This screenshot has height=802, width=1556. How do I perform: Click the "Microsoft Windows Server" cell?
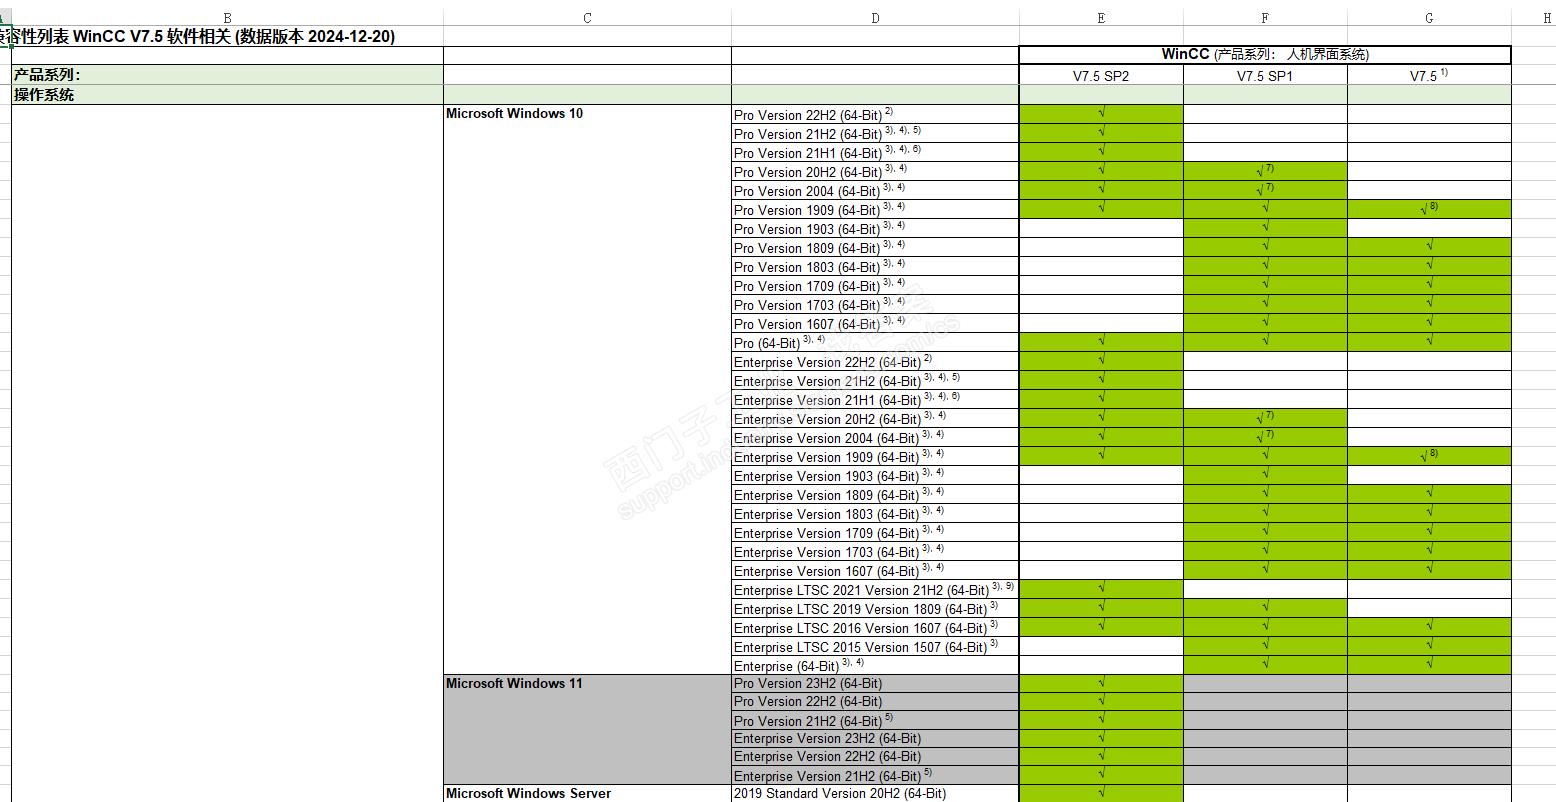[587, 794]
